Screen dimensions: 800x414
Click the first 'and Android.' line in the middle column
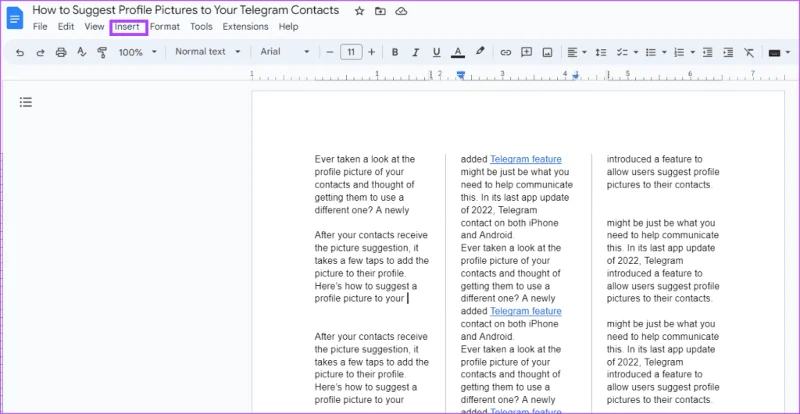[x=487, y=235]
